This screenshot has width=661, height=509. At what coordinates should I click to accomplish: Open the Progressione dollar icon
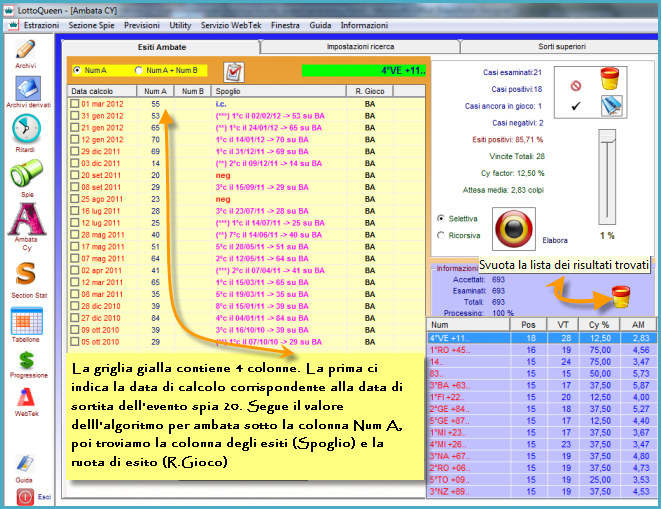pos(26,360)
